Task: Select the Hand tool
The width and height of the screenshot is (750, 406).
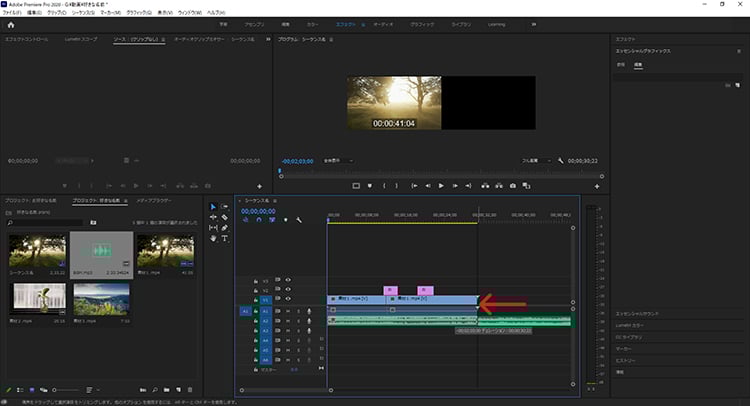Action: click(x=213, y=238)
